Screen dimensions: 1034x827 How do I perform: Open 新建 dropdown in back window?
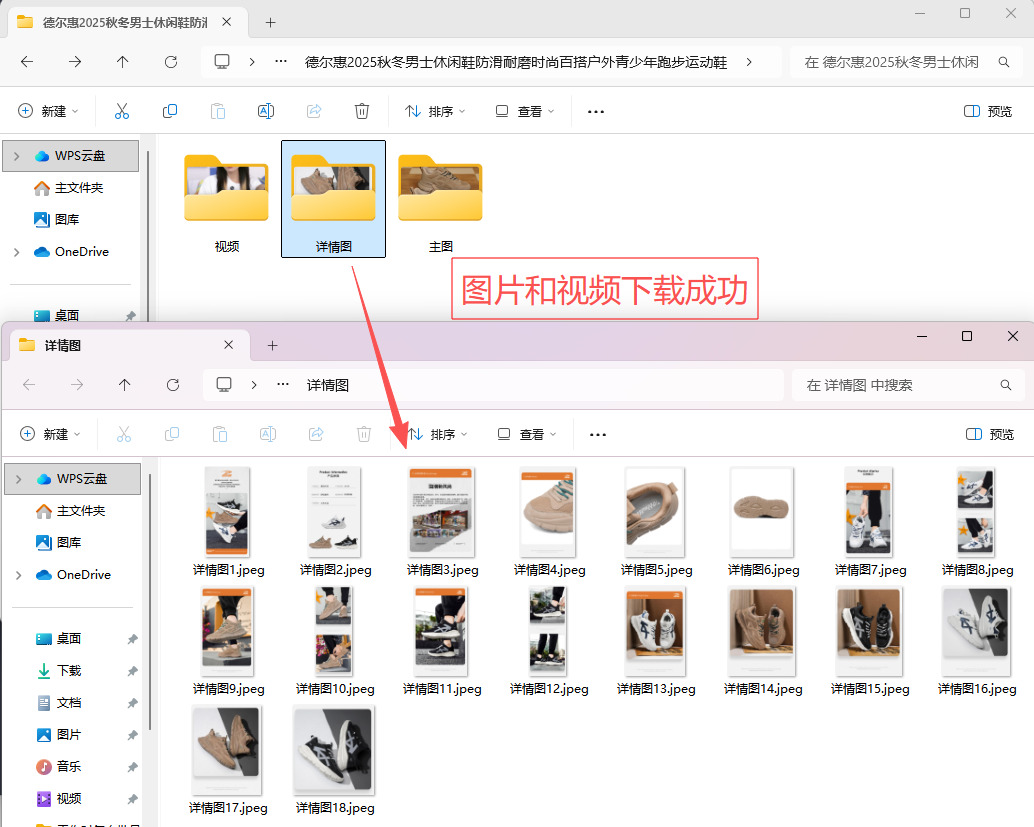(x=48, y=111)
